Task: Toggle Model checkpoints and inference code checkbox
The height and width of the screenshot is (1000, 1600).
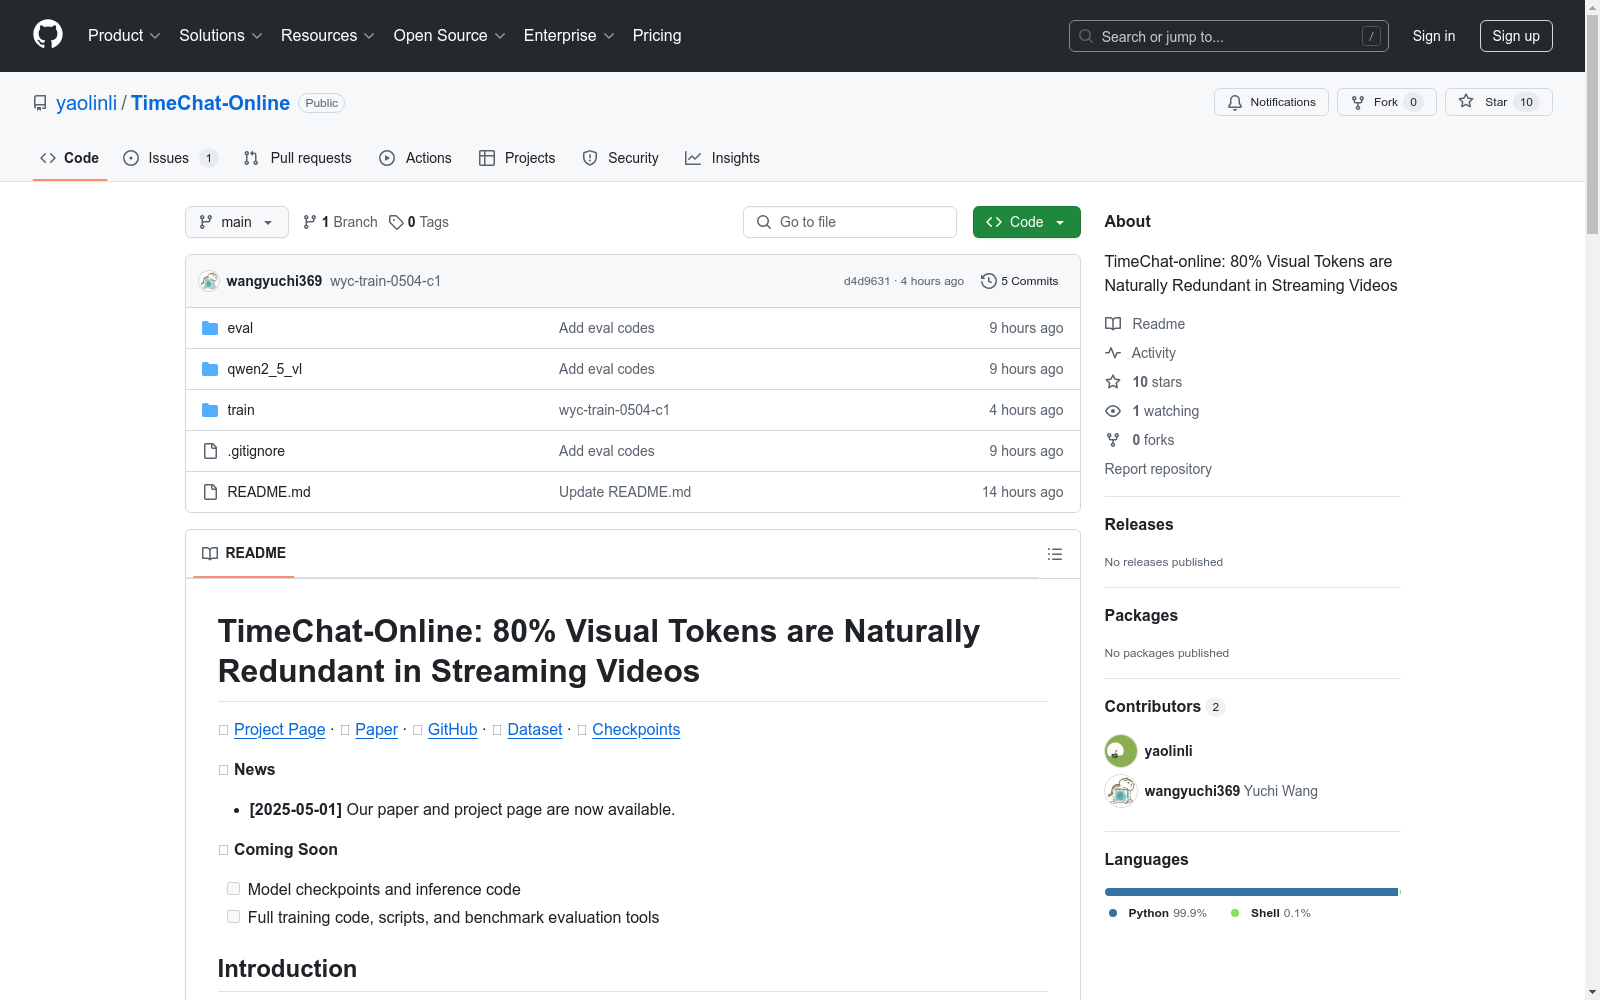Action: 233,889
